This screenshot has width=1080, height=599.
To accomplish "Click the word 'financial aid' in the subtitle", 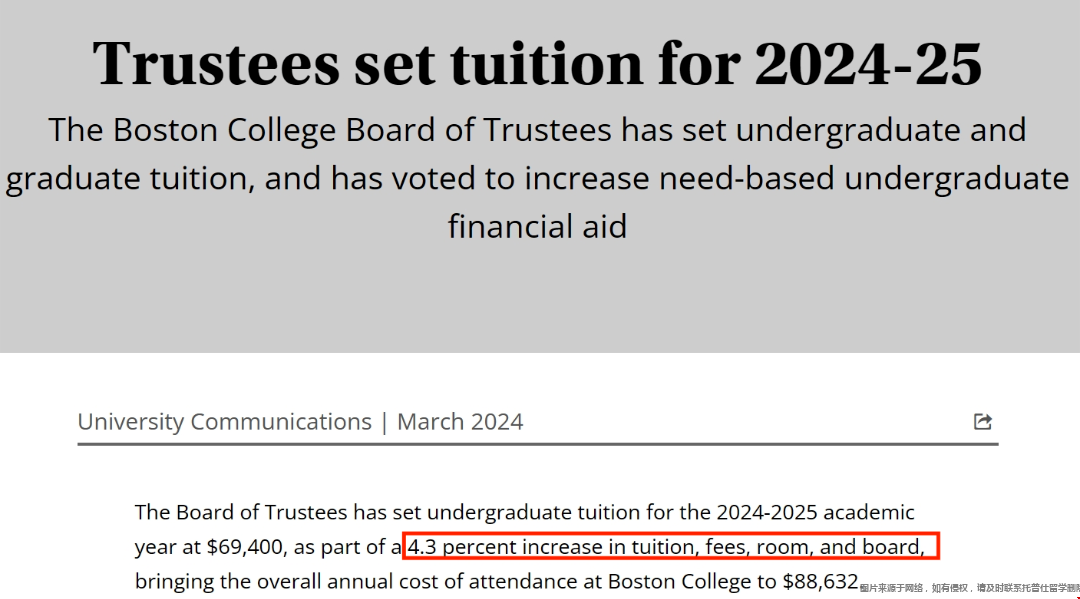I will click(x=537, y=227).
